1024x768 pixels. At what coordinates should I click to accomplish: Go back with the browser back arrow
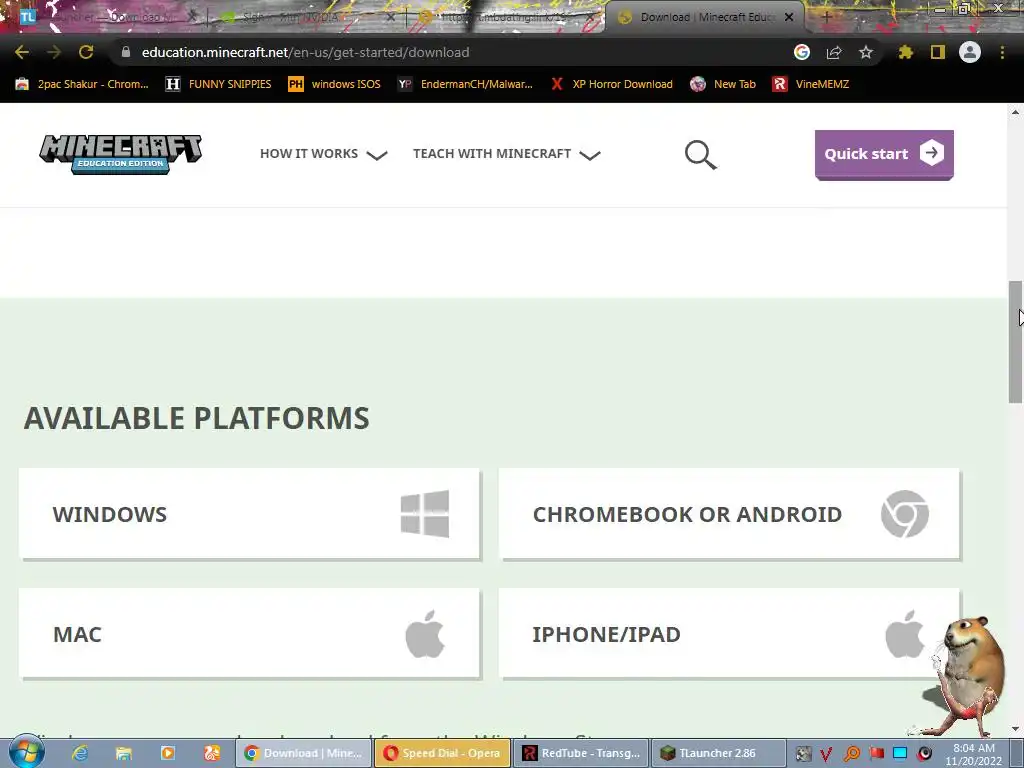[x=22, y=52]
